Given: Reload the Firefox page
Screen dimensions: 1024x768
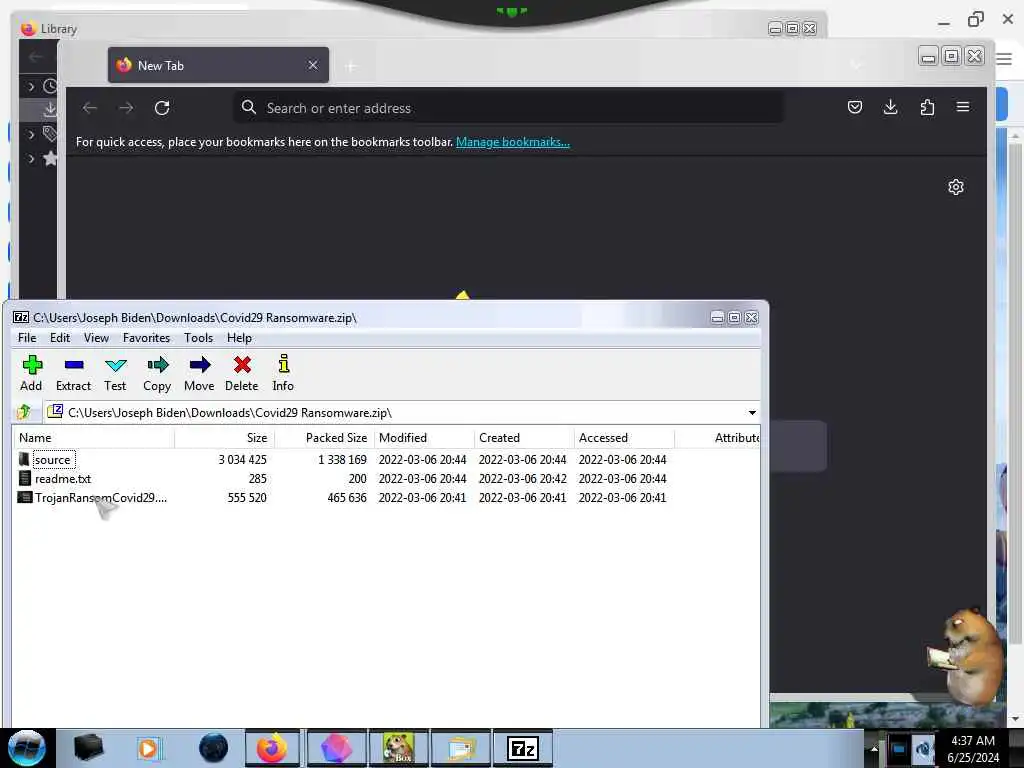Looking at the screenshot, I should point(162,108).
